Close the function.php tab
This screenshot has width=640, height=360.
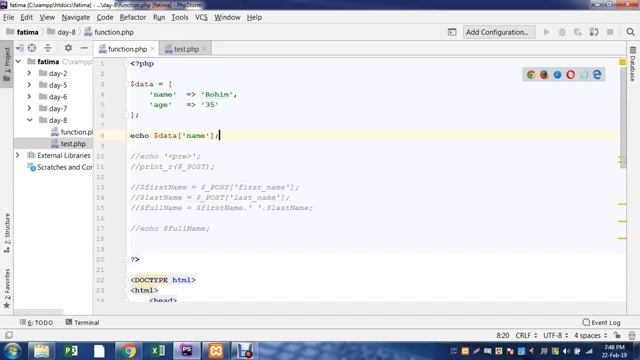point(153,49)
